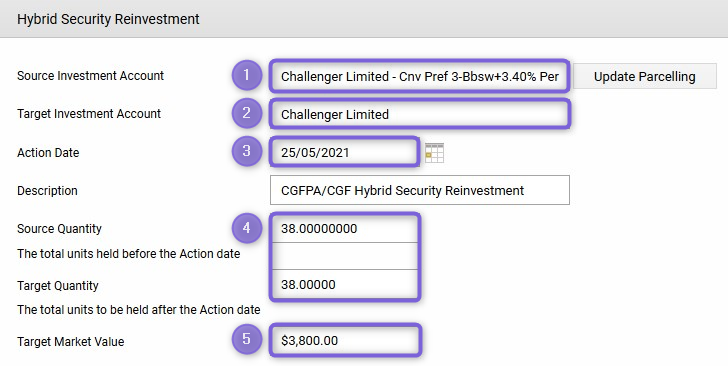
Task: Click the Source Investment Account label
Action: tap(91, 76)
